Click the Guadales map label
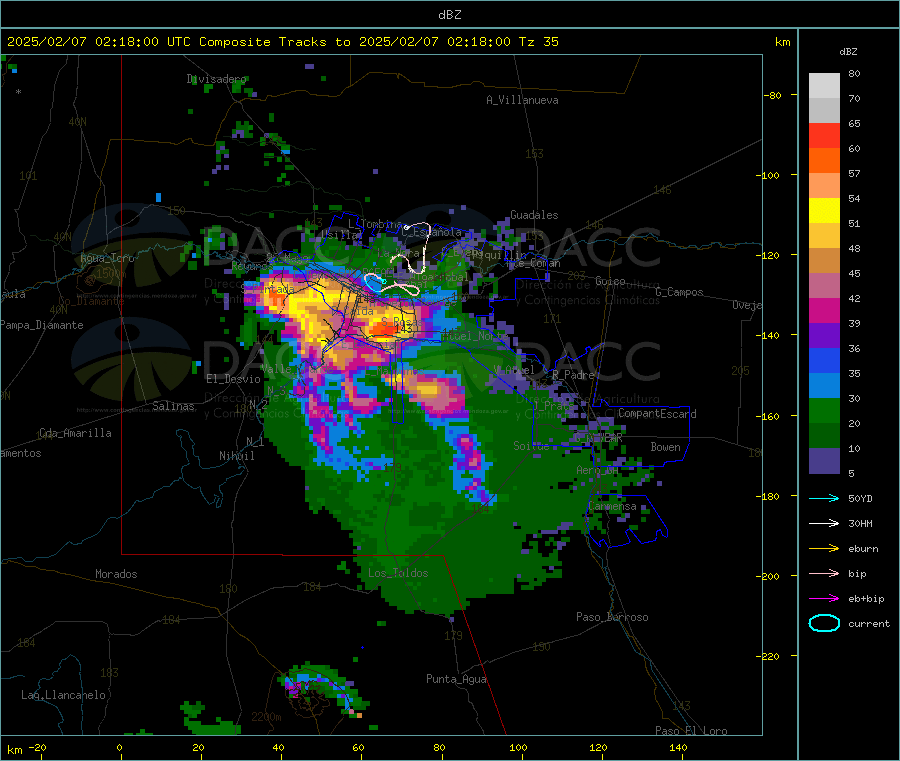Image resolution: width=900 pixels, height=761 pixels. (534, 215)
